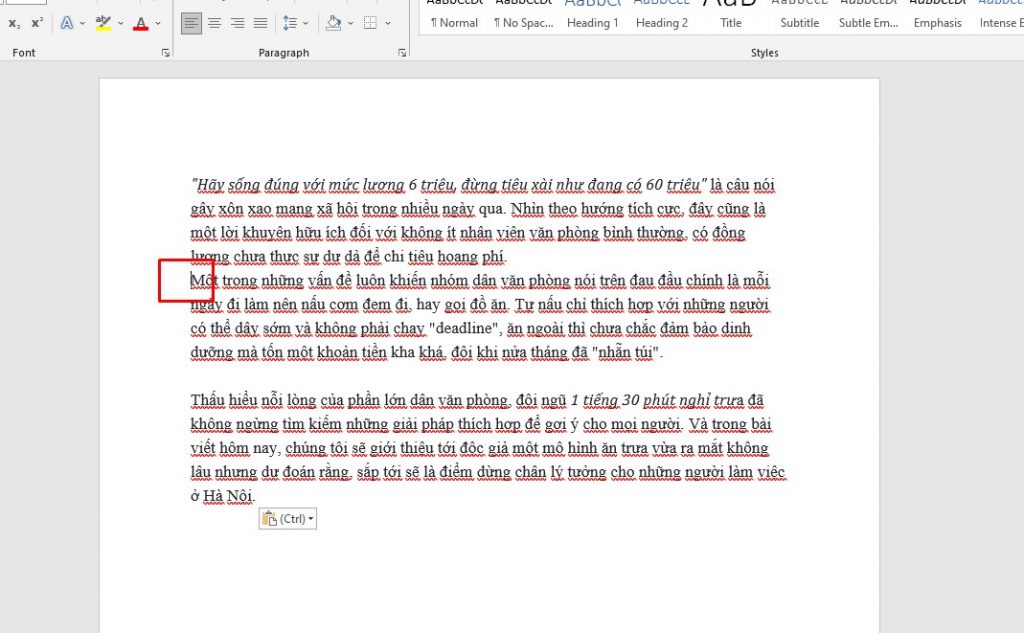The image size is (1024, 633).
Task: Click the Text Effects icon
Action: click(66, 23)
